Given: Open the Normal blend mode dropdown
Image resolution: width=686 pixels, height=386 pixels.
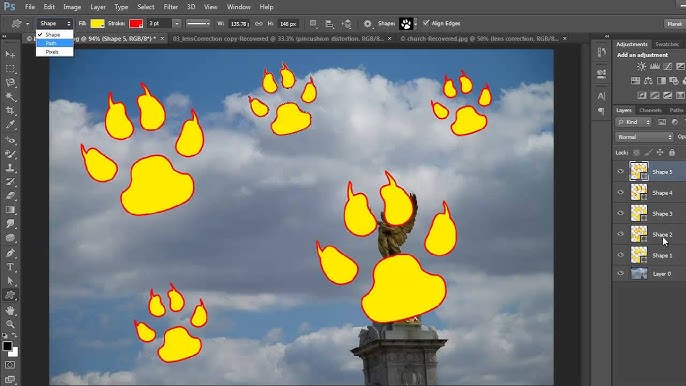Looking at the screenshot, I should pyautogui.click(x=644, y=137).
